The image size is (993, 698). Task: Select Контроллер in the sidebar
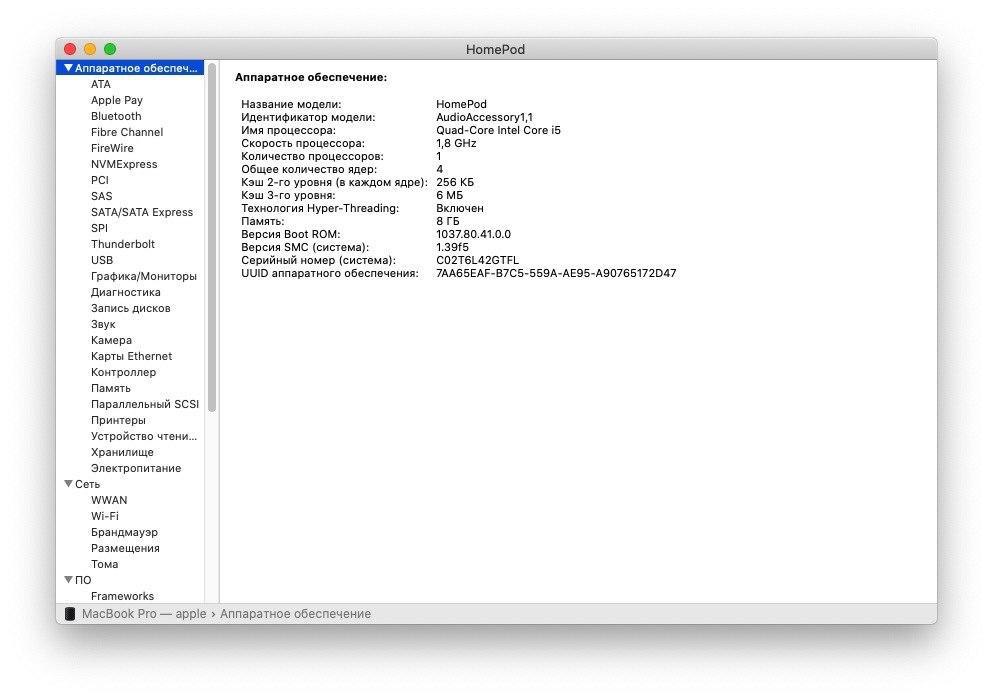point(123,372)
